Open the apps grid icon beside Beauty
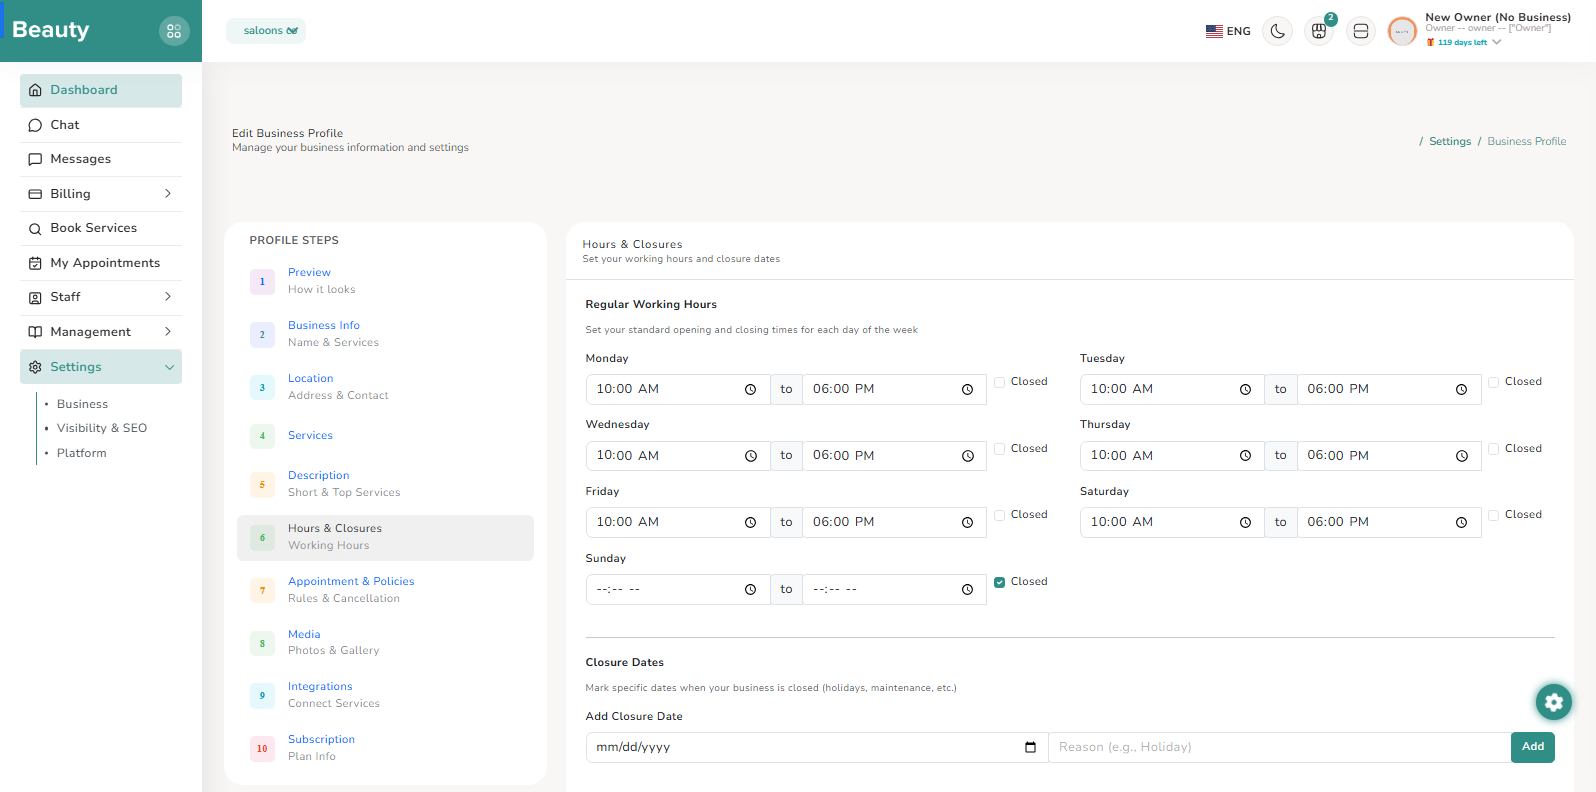 point(174,31)
